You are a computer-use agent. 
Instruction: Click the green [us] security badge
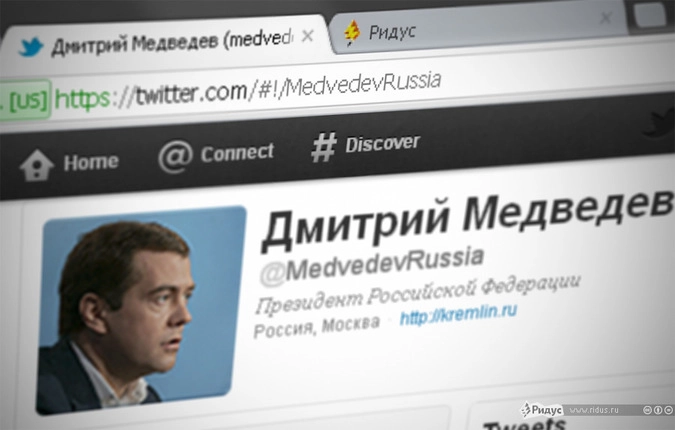pos(26,100)
